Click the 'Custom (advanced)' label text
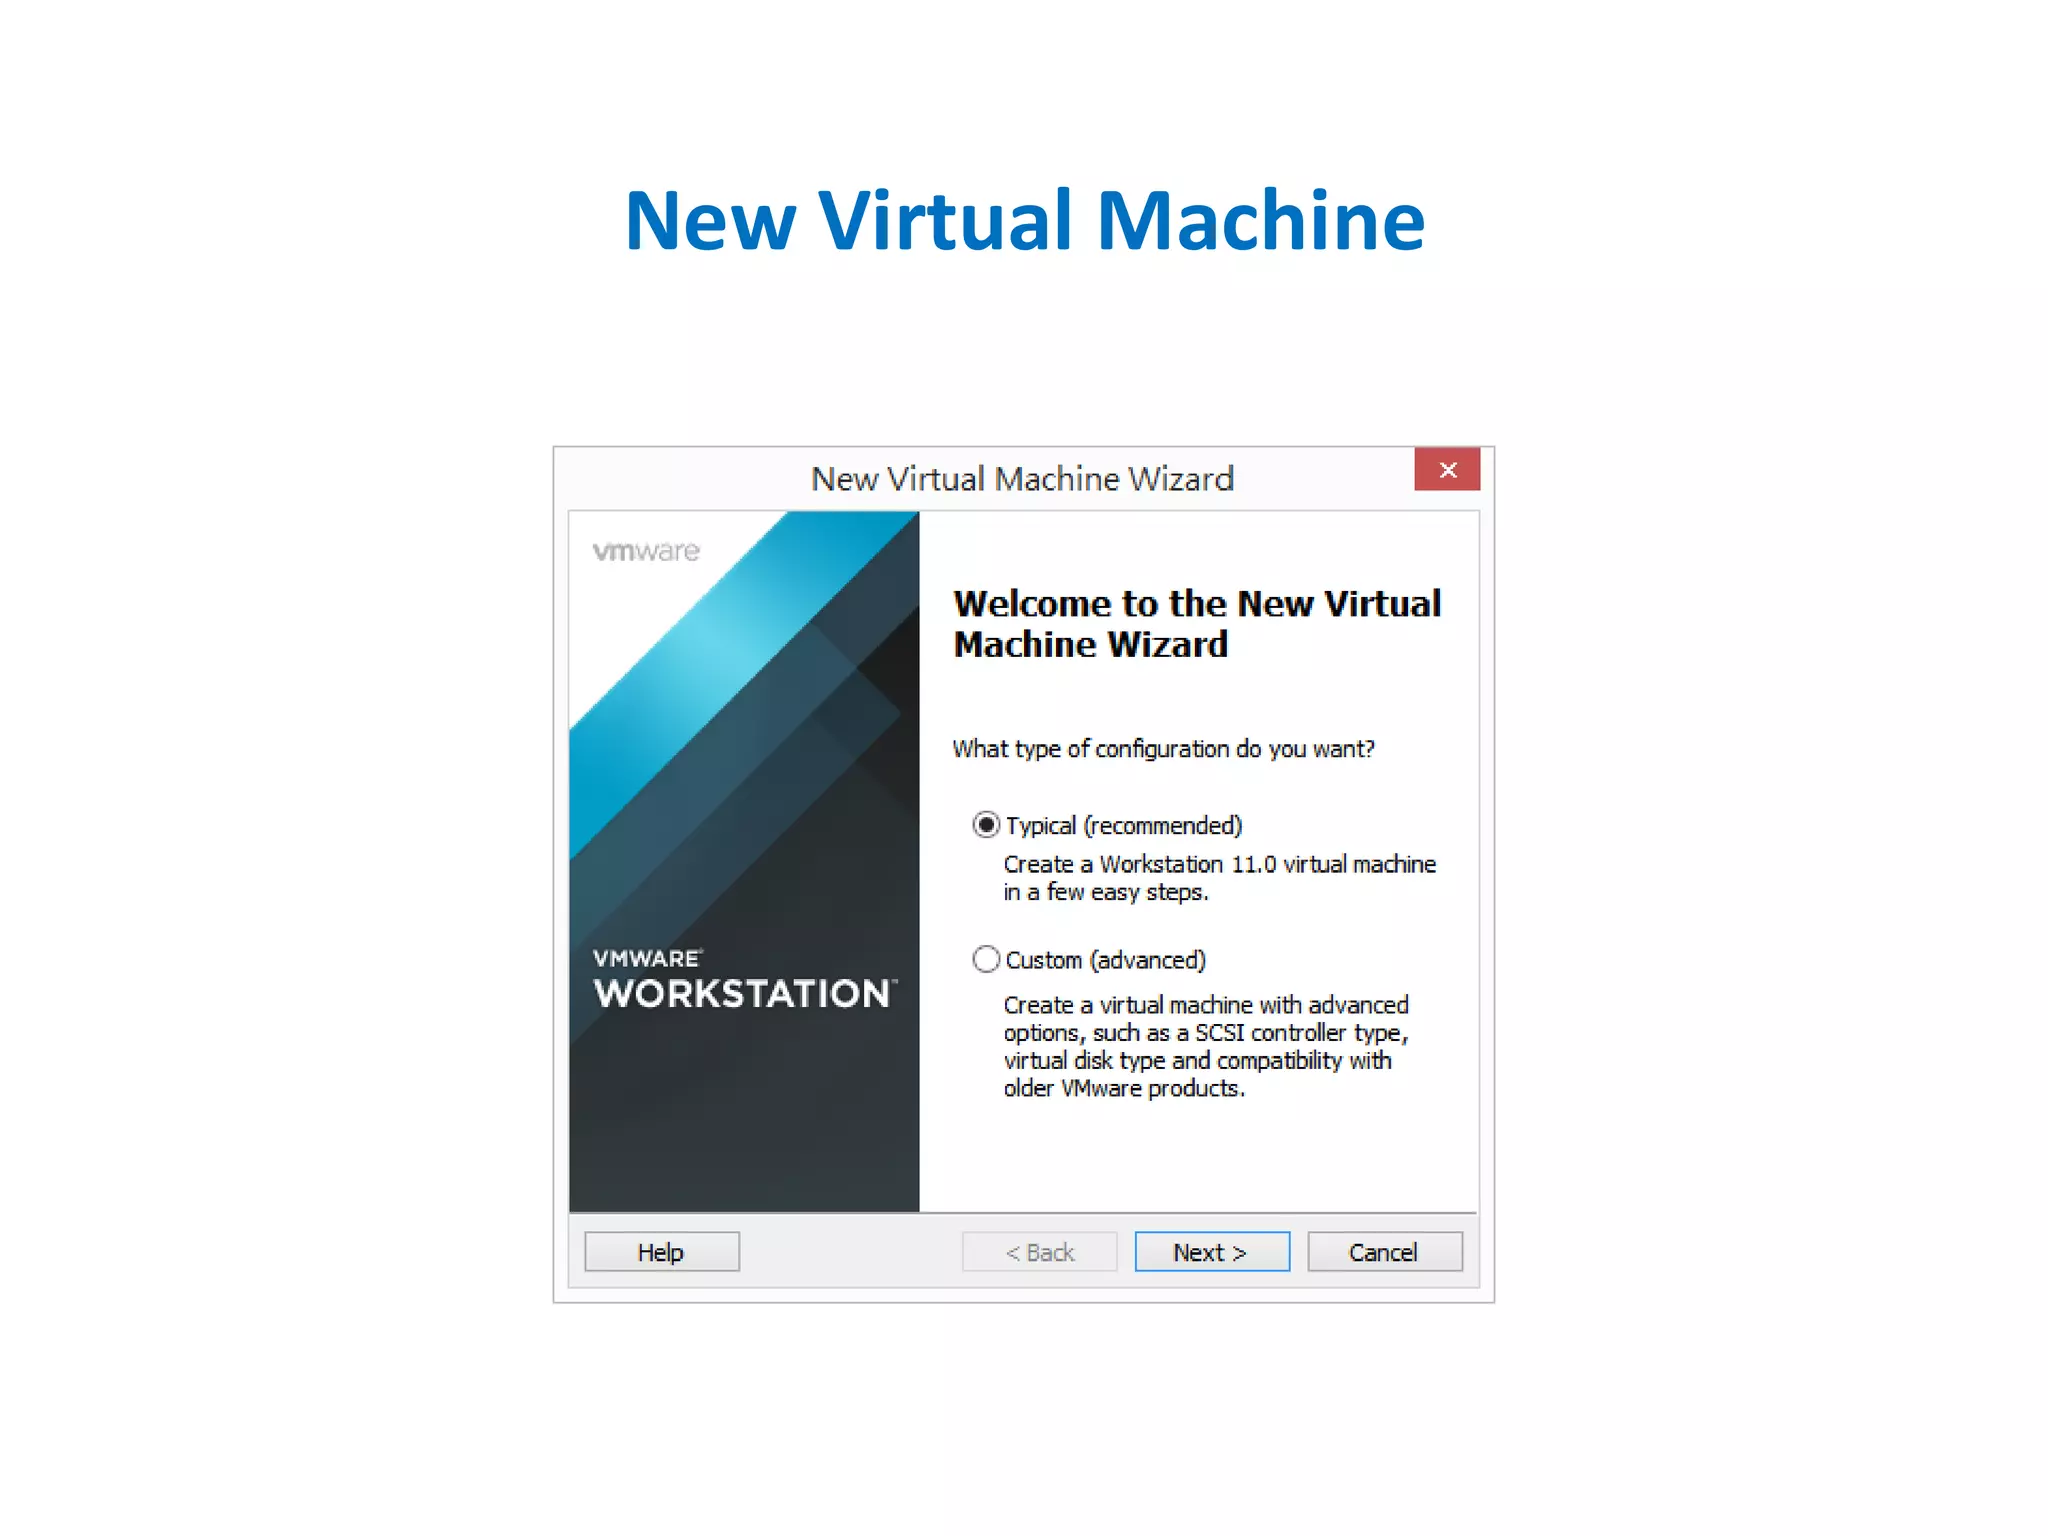Screen dimensions: 2048x1536 click(x=1106, y=960)
